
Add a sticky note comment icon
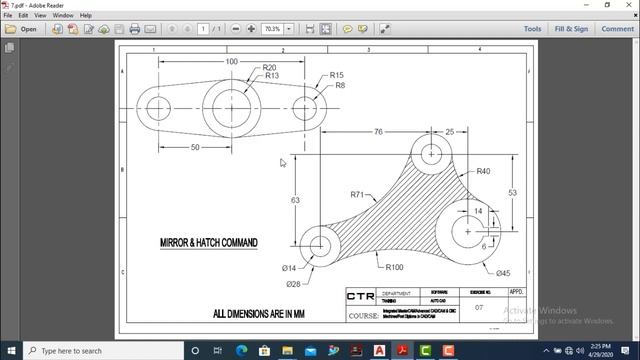pyautogui.click(x=347, y=29)
